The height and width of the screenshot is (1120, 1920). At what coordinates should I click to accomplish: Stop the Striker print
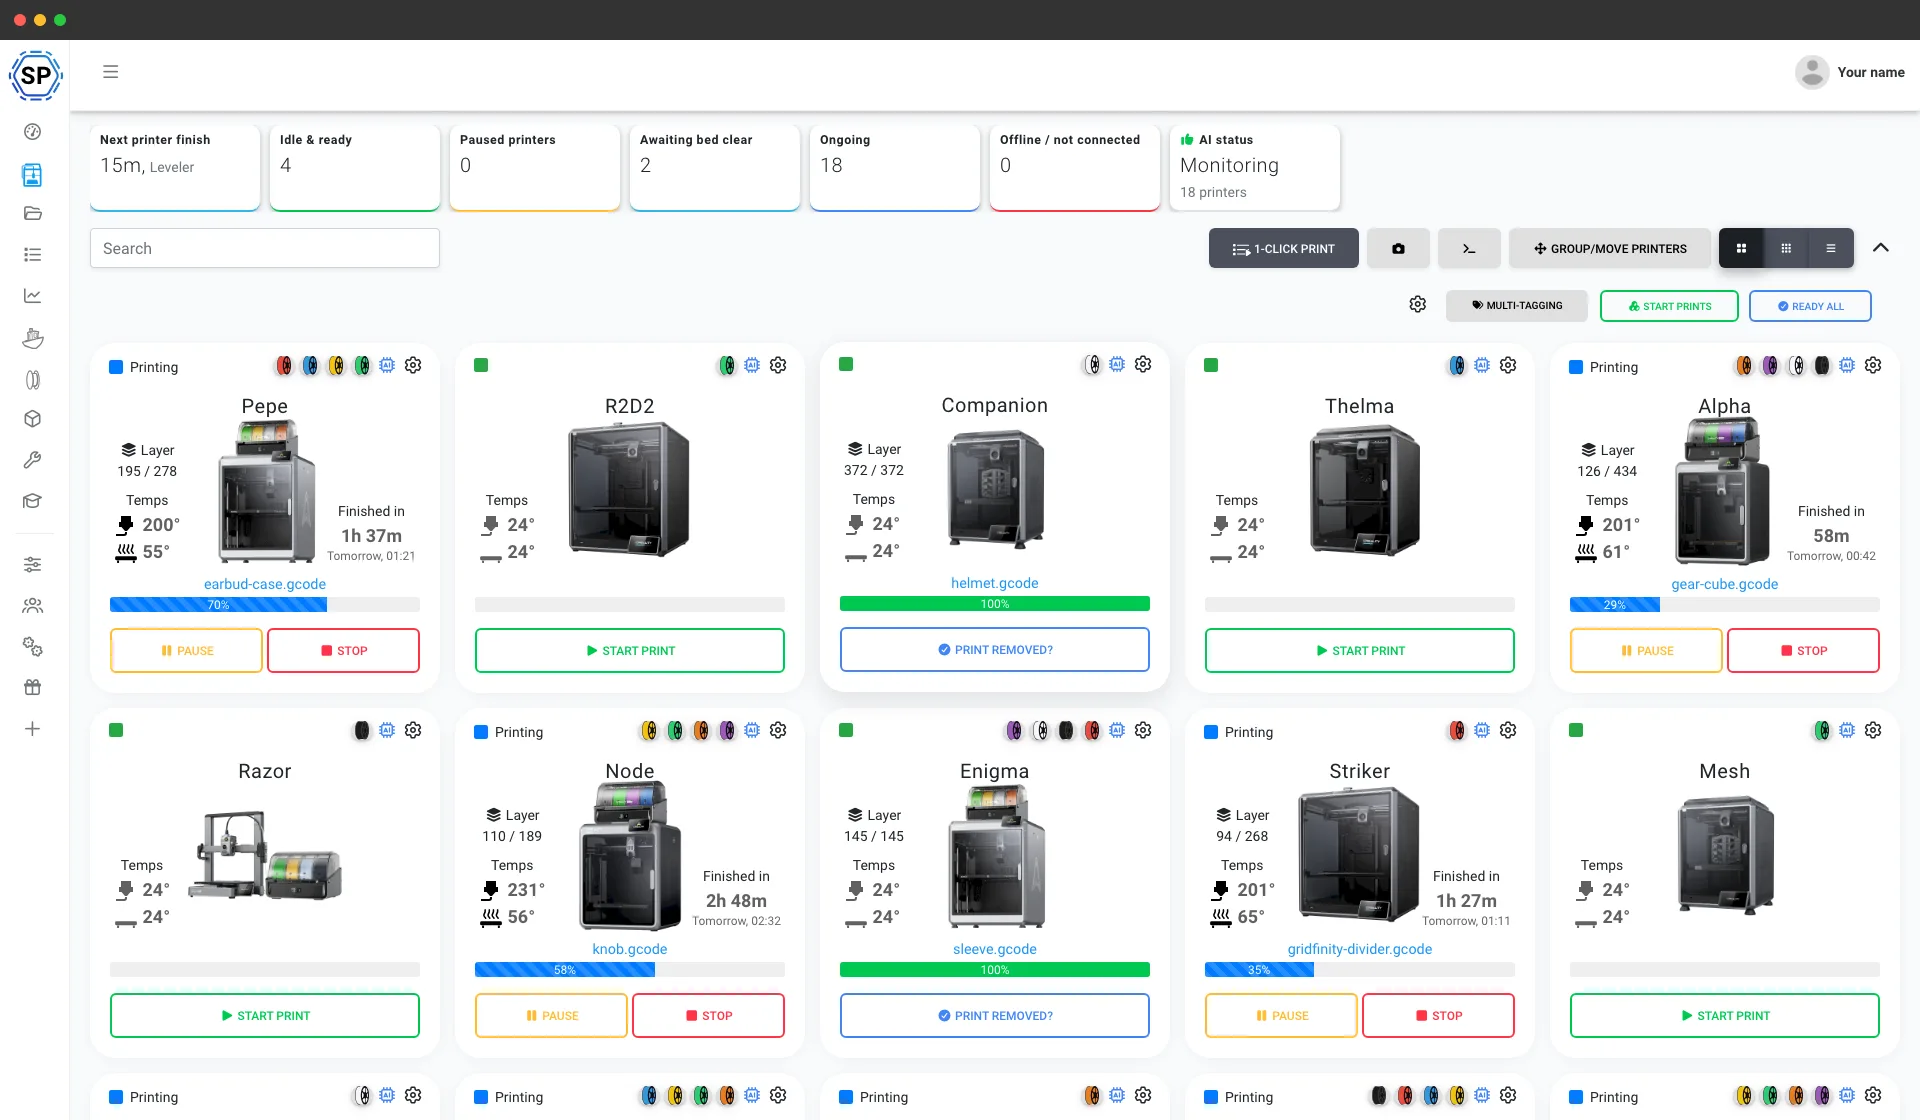point(1438,1016)
